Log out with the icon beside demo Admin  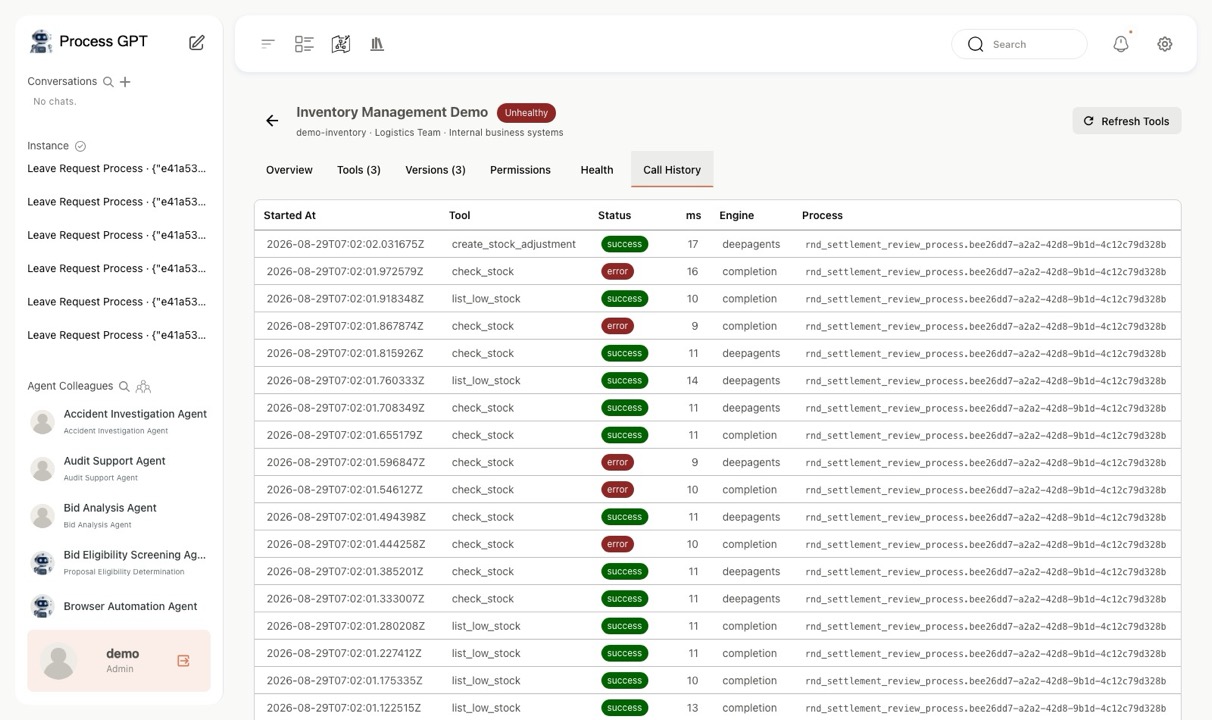point(183,661)
